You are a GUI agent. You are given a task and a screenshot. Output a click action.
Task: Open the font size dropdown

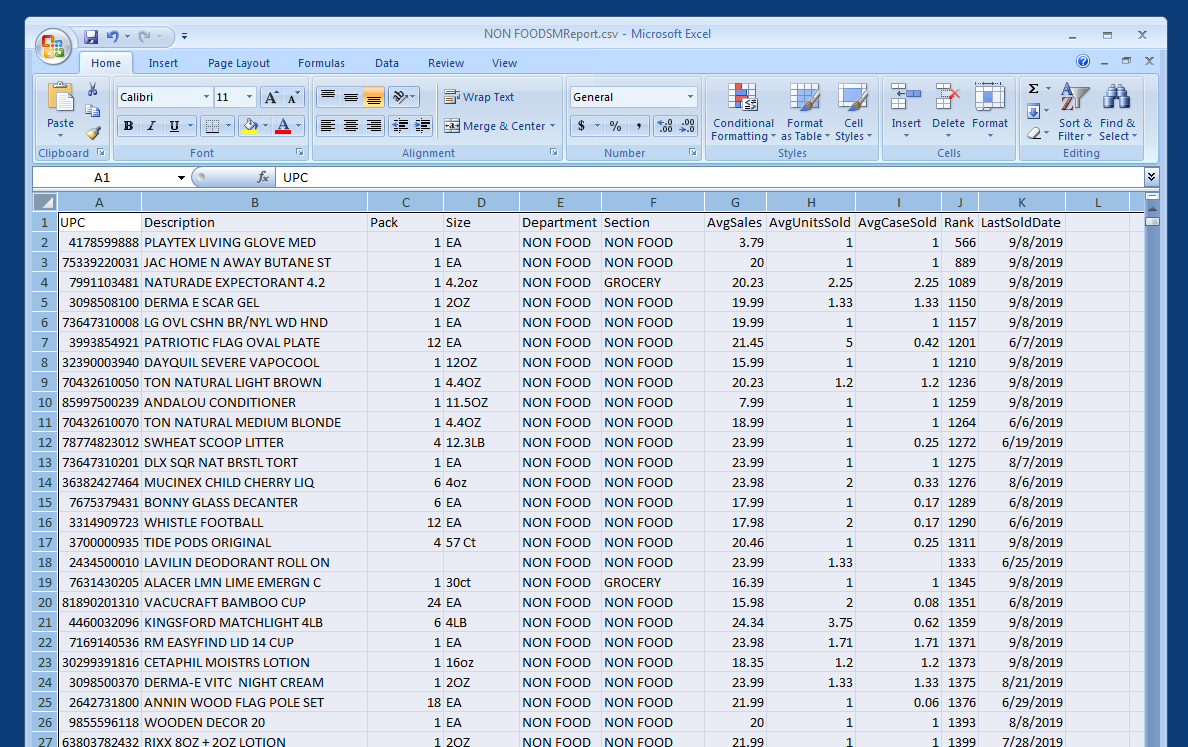pyautogui.click(x=249, y=97)
